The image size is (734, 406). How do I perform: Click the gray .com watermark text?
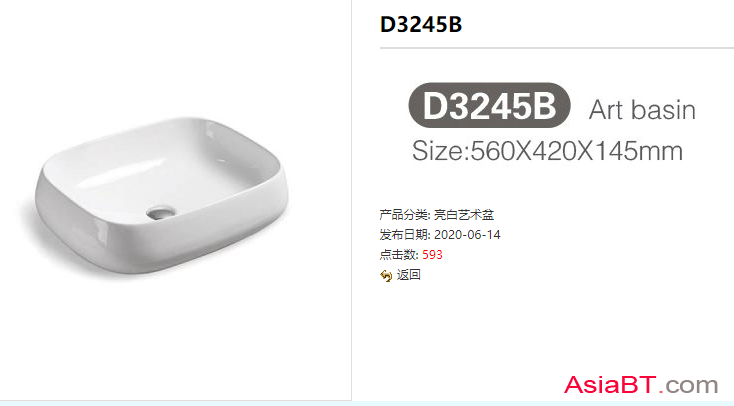click(689, 385)
